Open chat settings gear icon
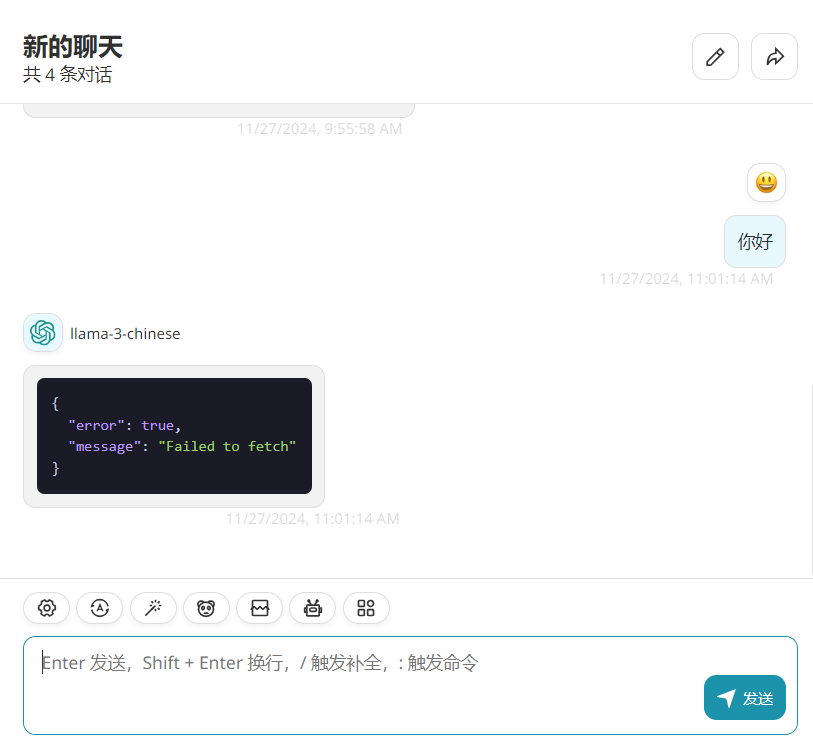The width and height of the screenshot is (813, 754). (x=46, y=608)
